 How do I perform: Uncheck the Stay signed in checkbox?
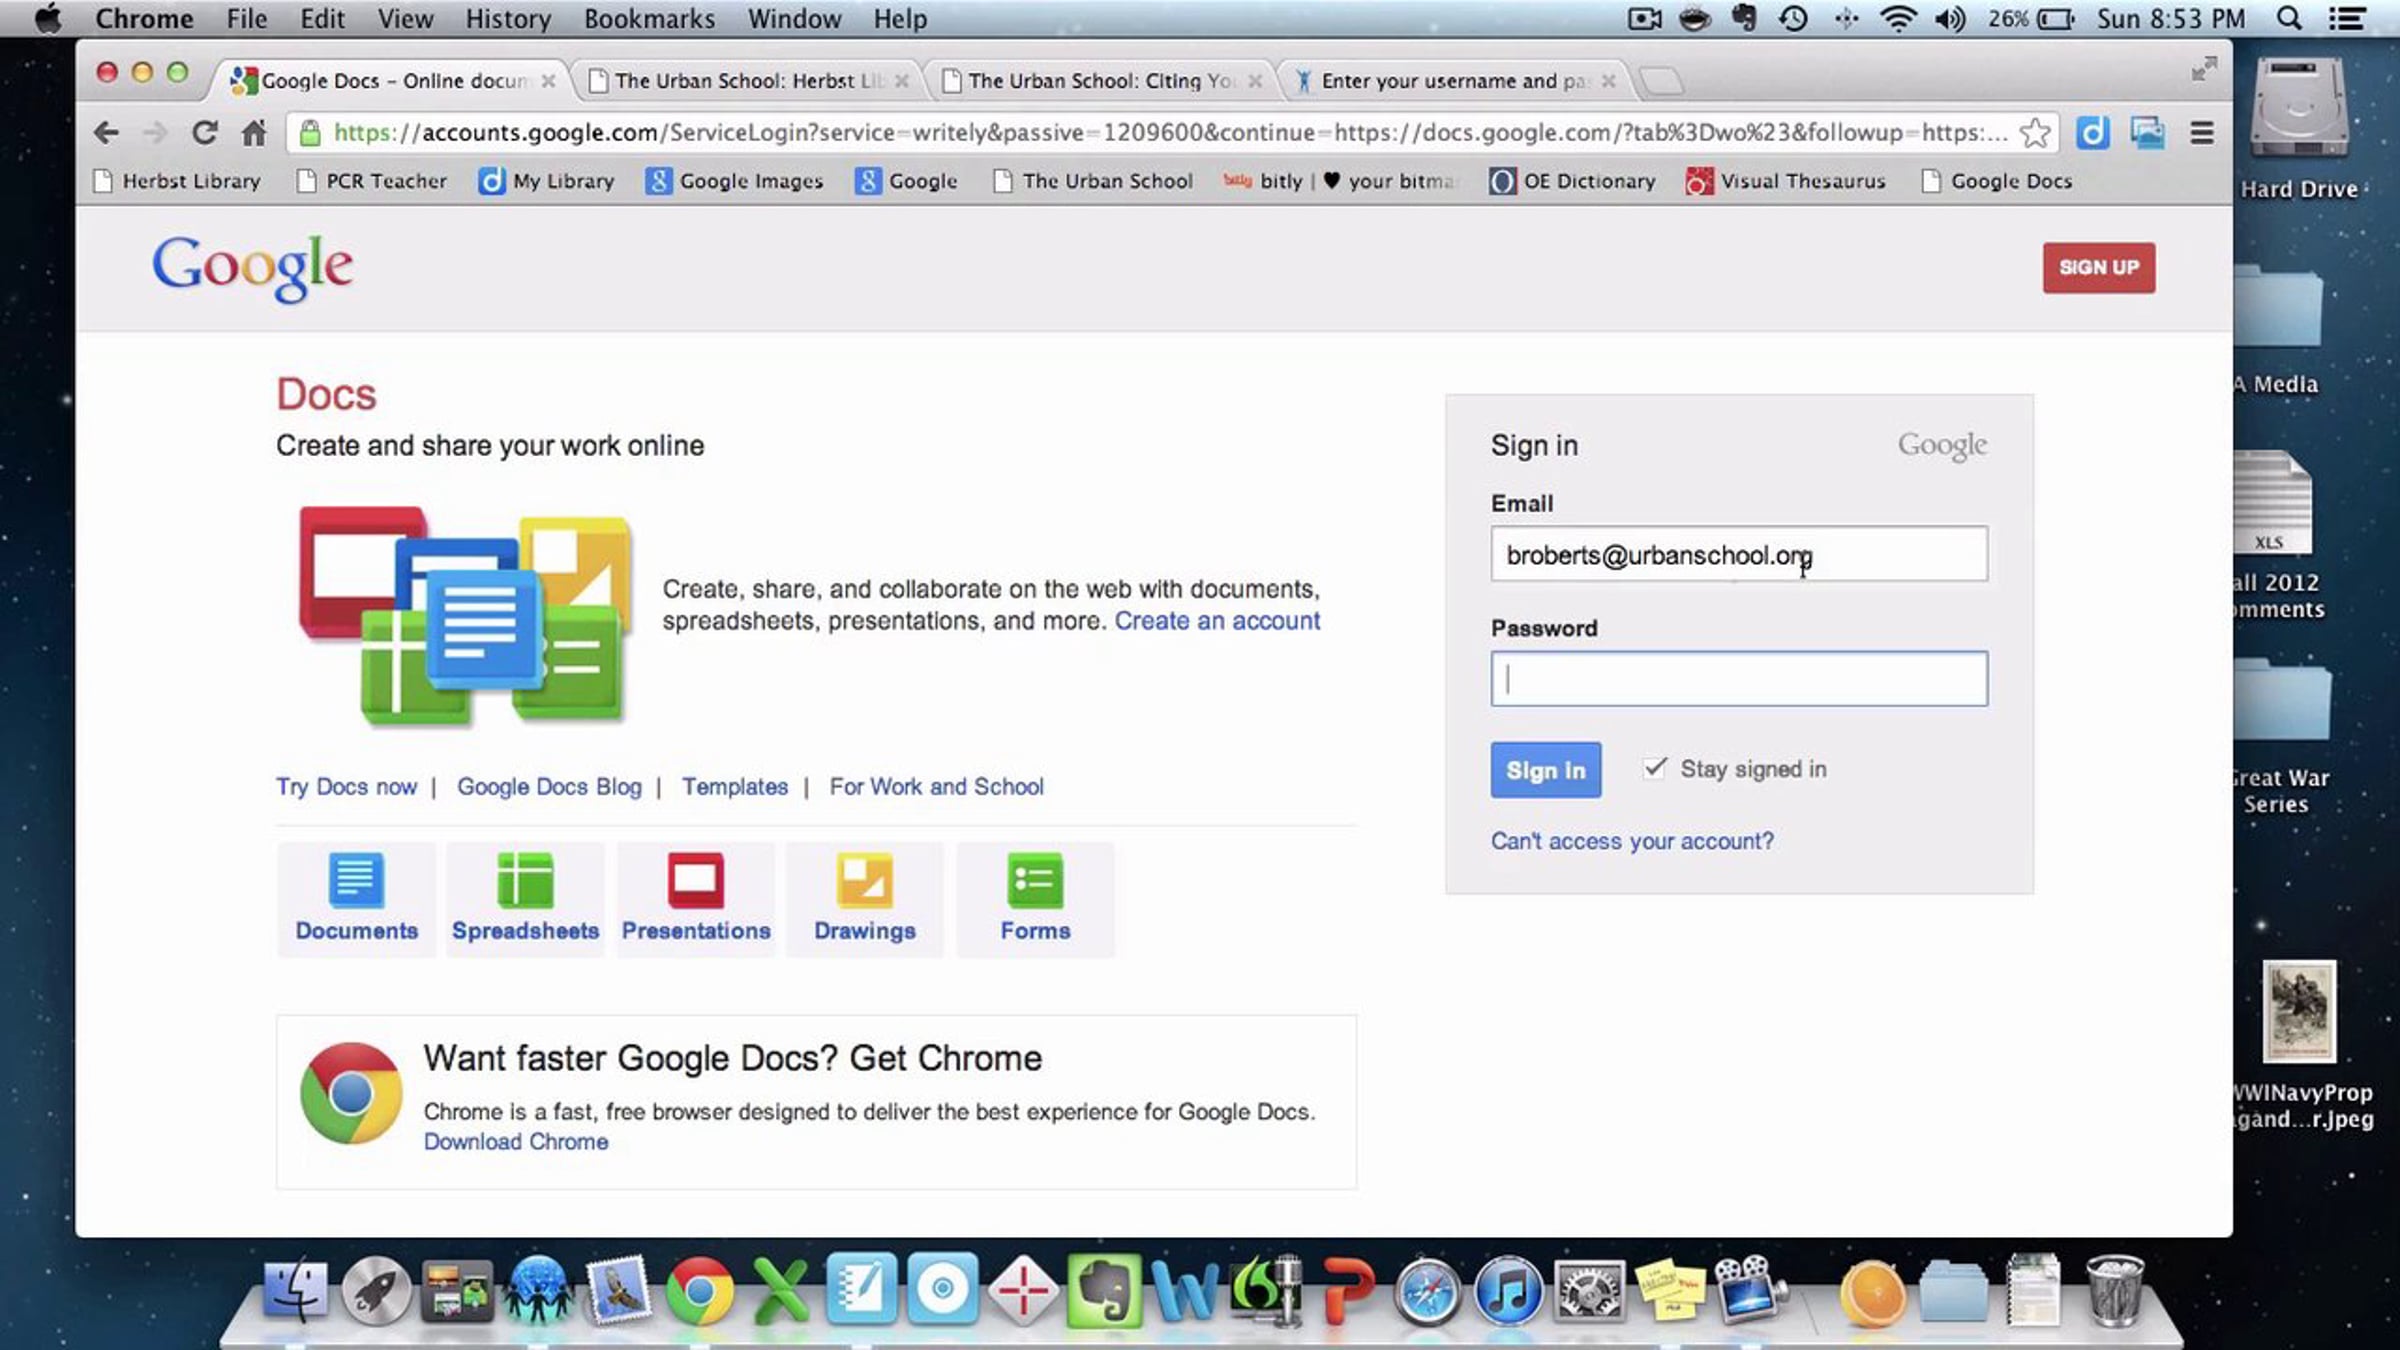click(x=1655, y=768)
